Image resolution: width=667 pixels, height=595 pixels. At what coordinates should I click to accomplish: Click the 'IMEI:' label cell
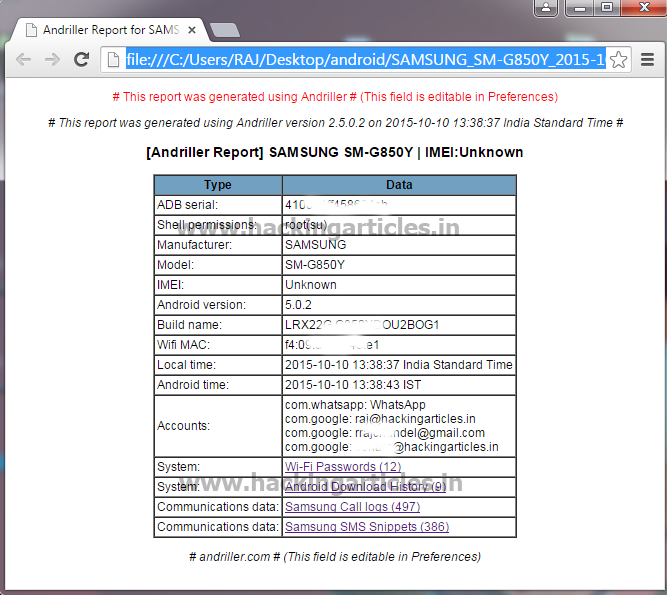click(x=218, y=285)
